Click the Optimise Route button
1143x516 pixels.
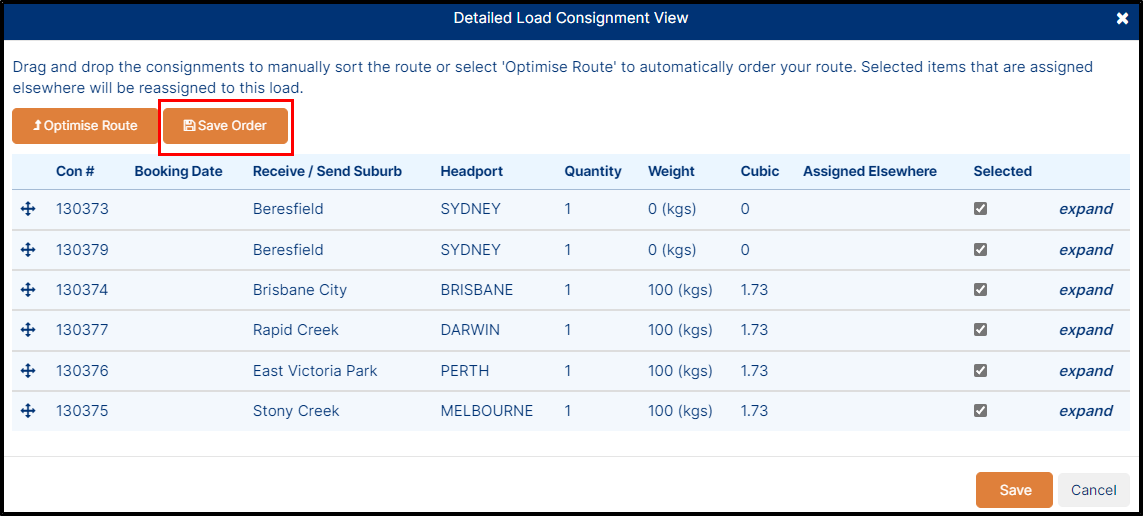tap(85, 125)
